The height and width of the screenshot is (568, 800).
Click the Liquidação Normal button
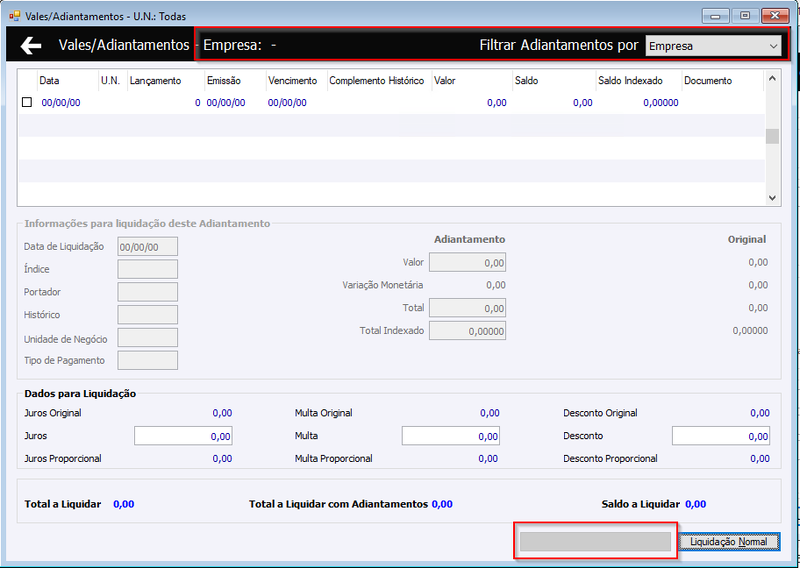tap(729, 541)
